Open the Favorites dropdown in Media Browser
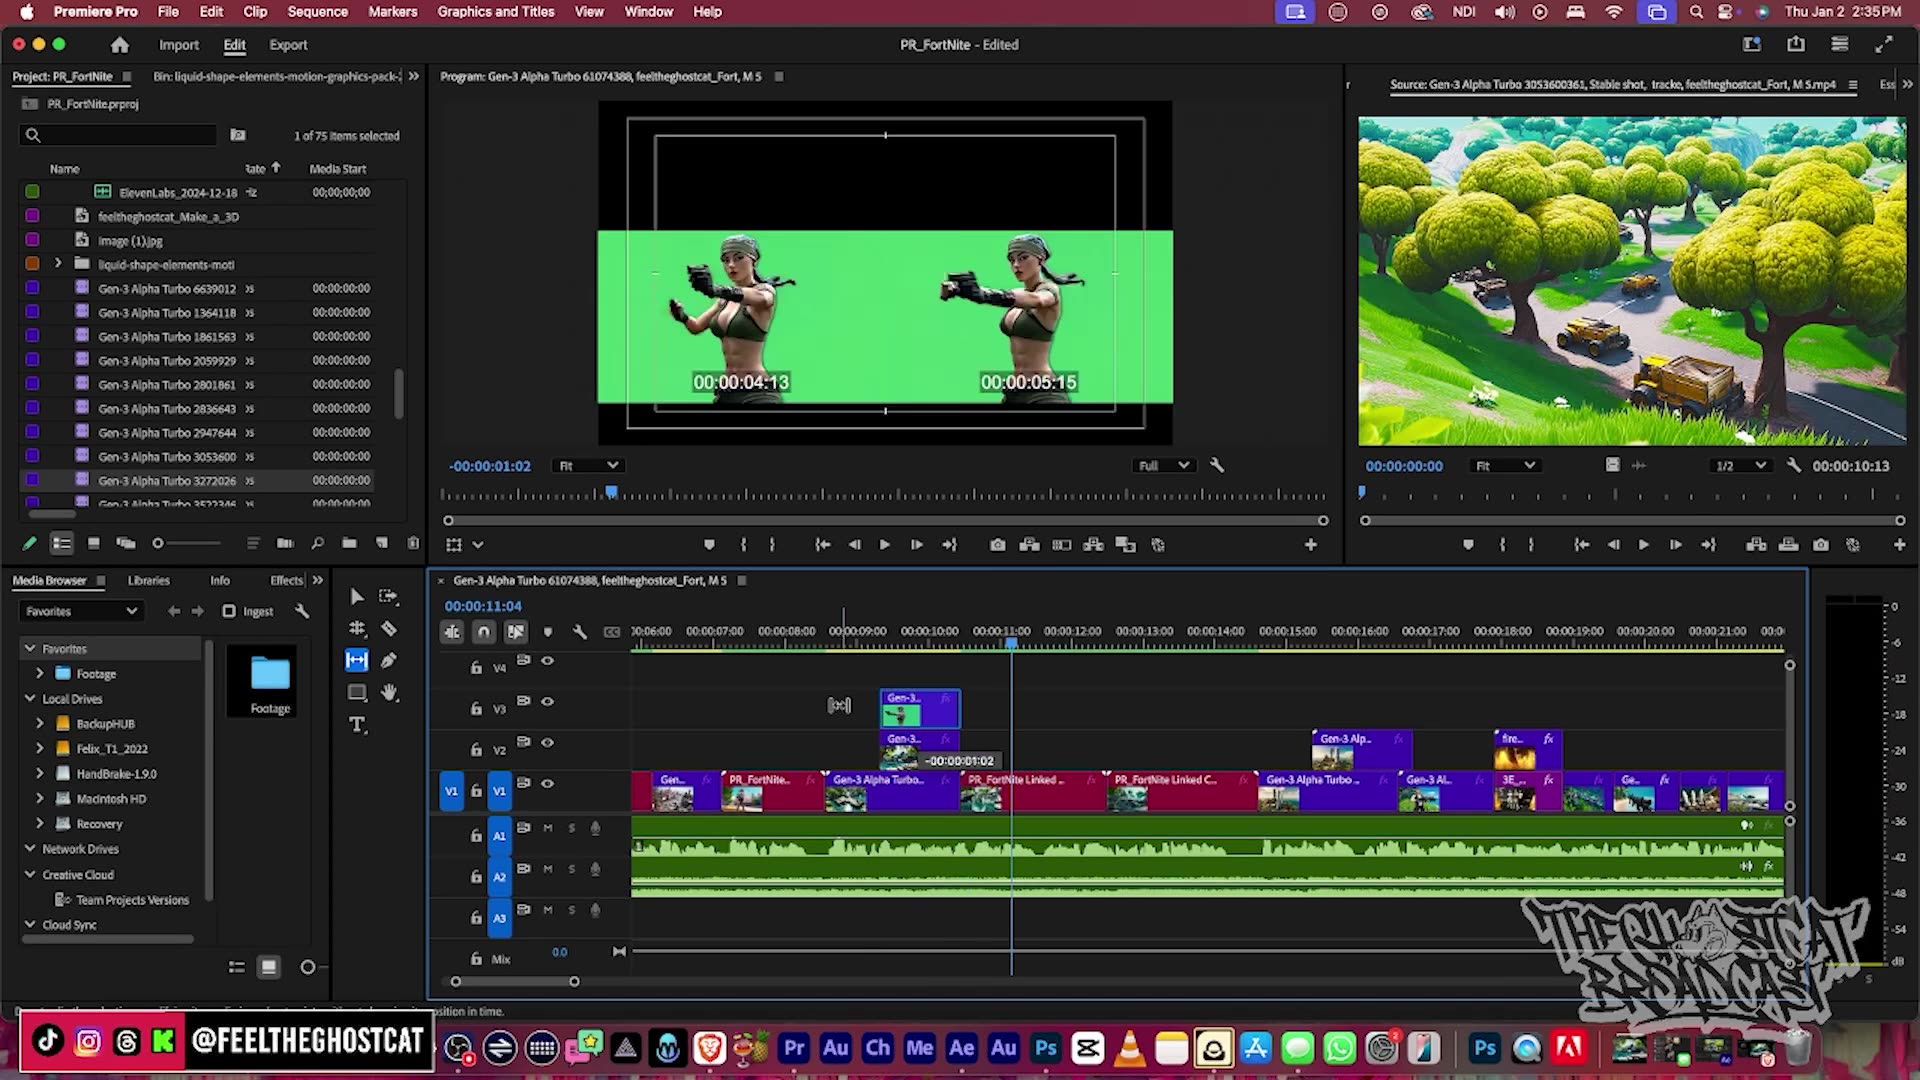 point(81,611)
